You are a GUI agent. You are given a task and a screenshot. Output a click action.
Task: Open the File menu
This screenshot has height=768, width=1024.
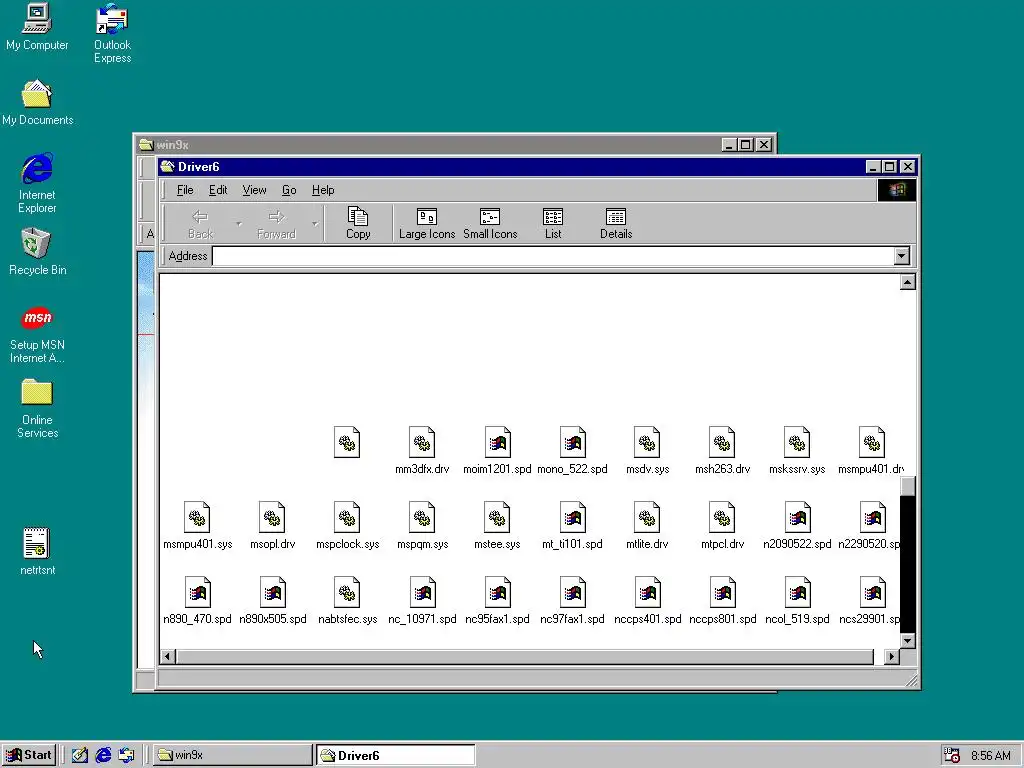click(x=185, y=190)
